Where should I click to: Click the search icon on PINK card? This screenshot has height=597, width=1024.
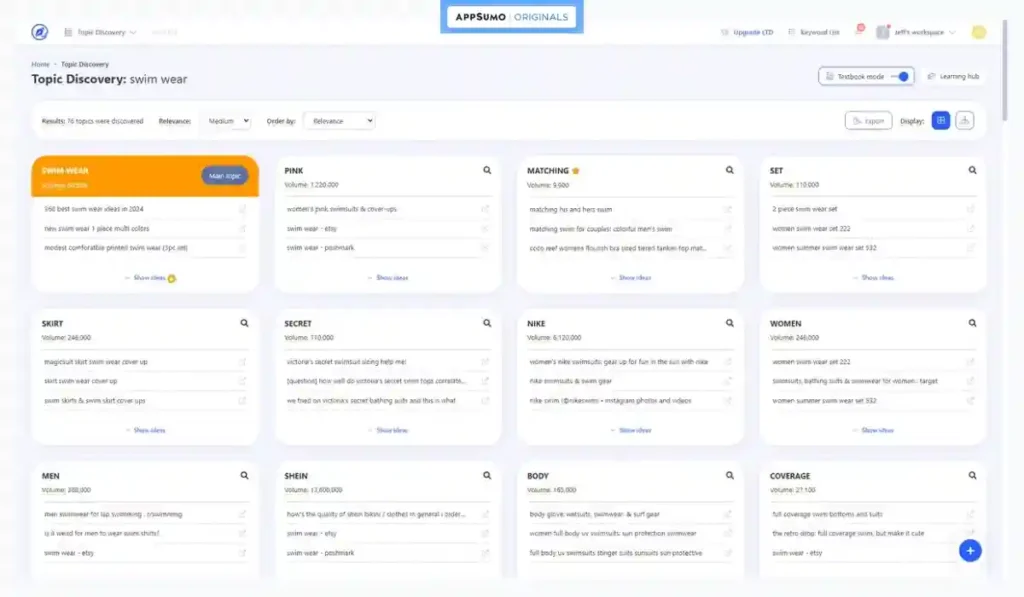click(x=487, y=171)
